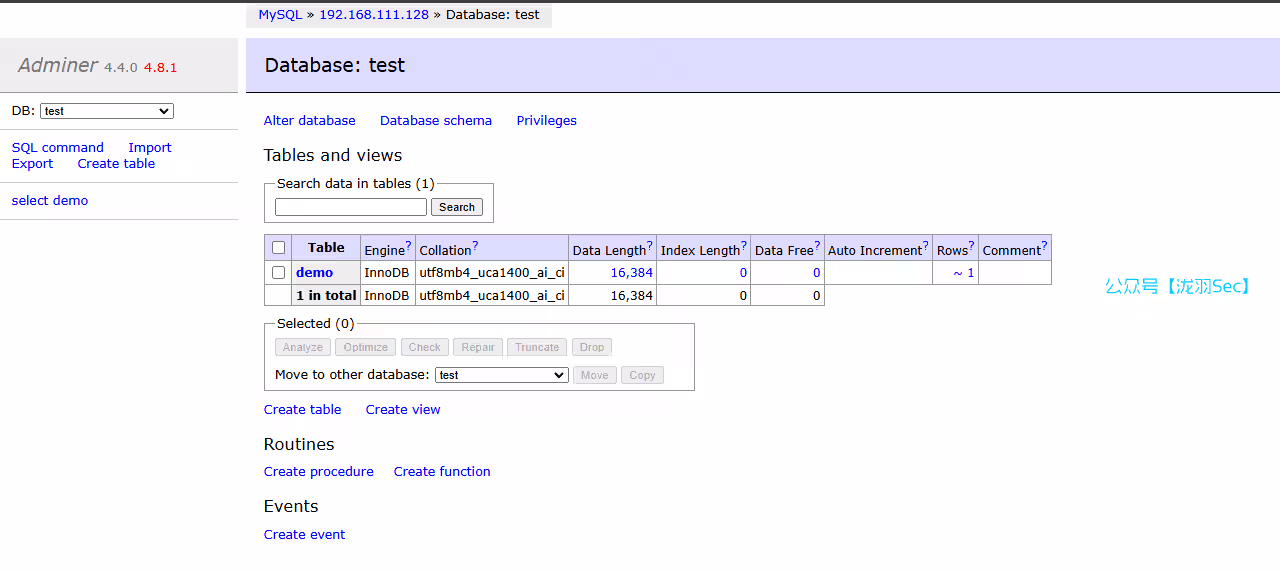Click the Create procedure link

tap(319, 471)
